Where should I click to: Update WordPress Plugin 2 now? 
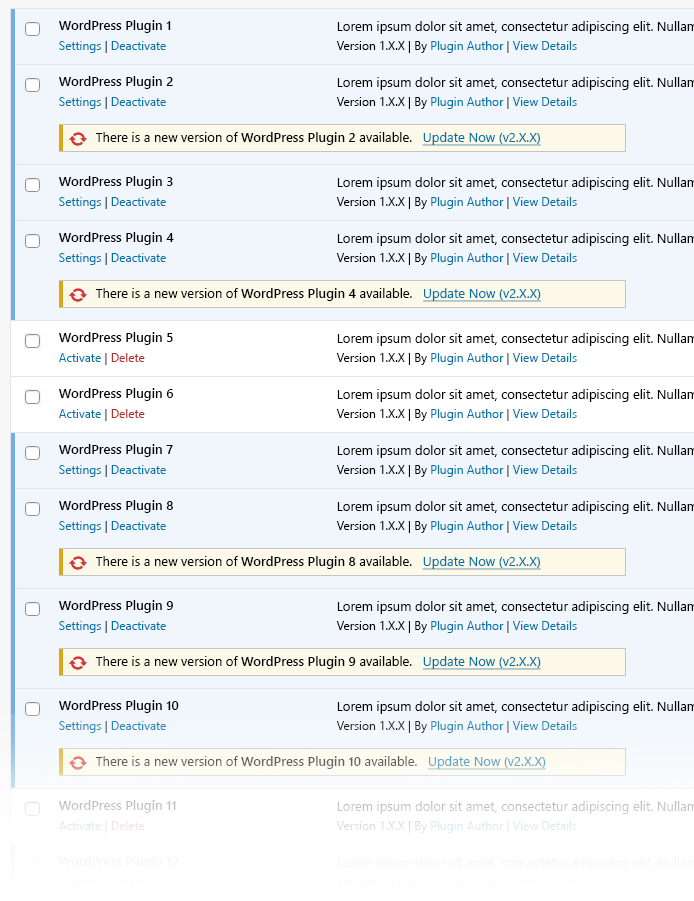point(481,138)
